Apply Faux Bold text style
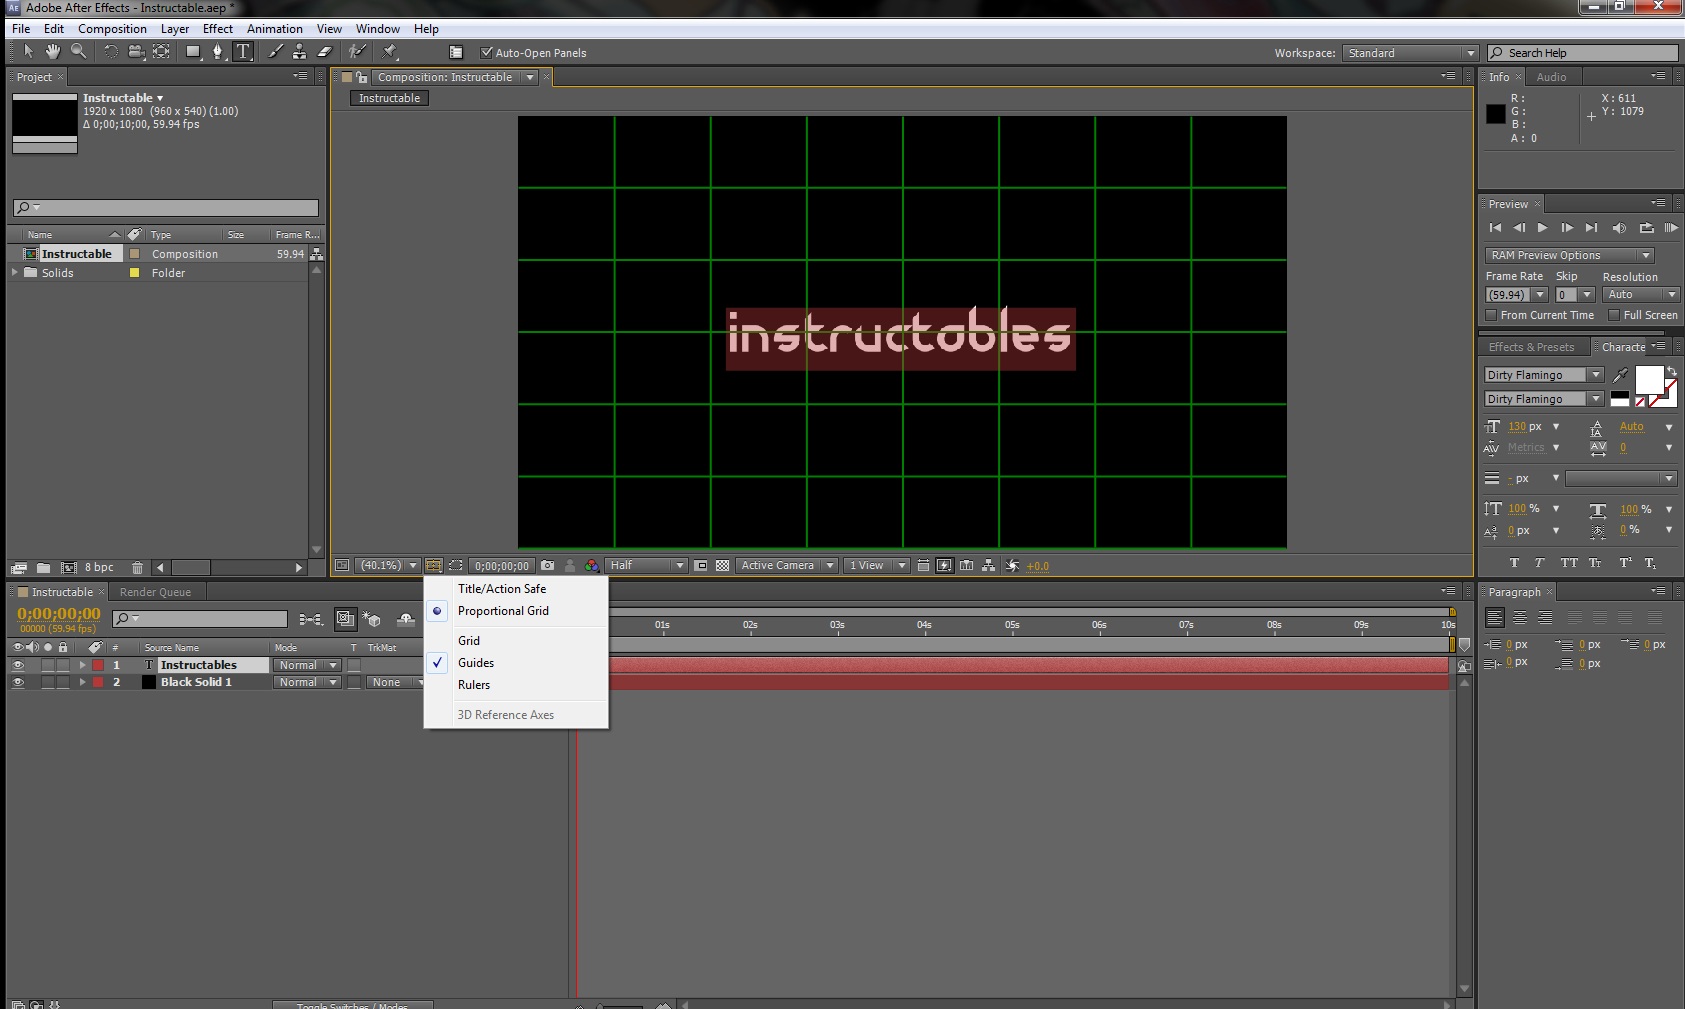 (1514, 563)
